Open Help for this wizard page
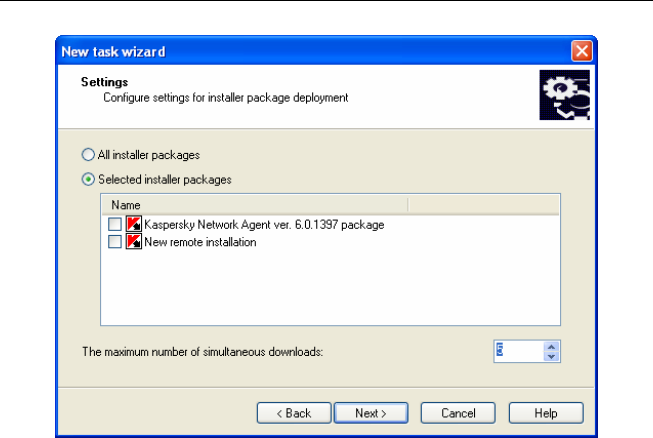 pos(546,413)
